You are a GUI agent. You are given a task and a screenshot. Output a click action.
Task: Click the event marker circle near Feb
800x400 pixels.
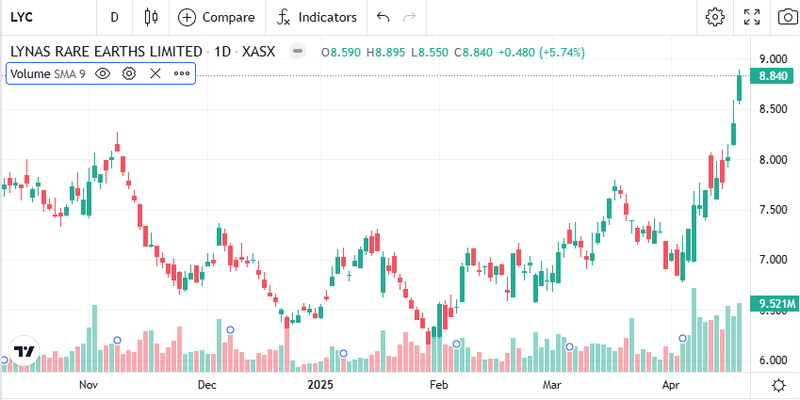[457, 344]
